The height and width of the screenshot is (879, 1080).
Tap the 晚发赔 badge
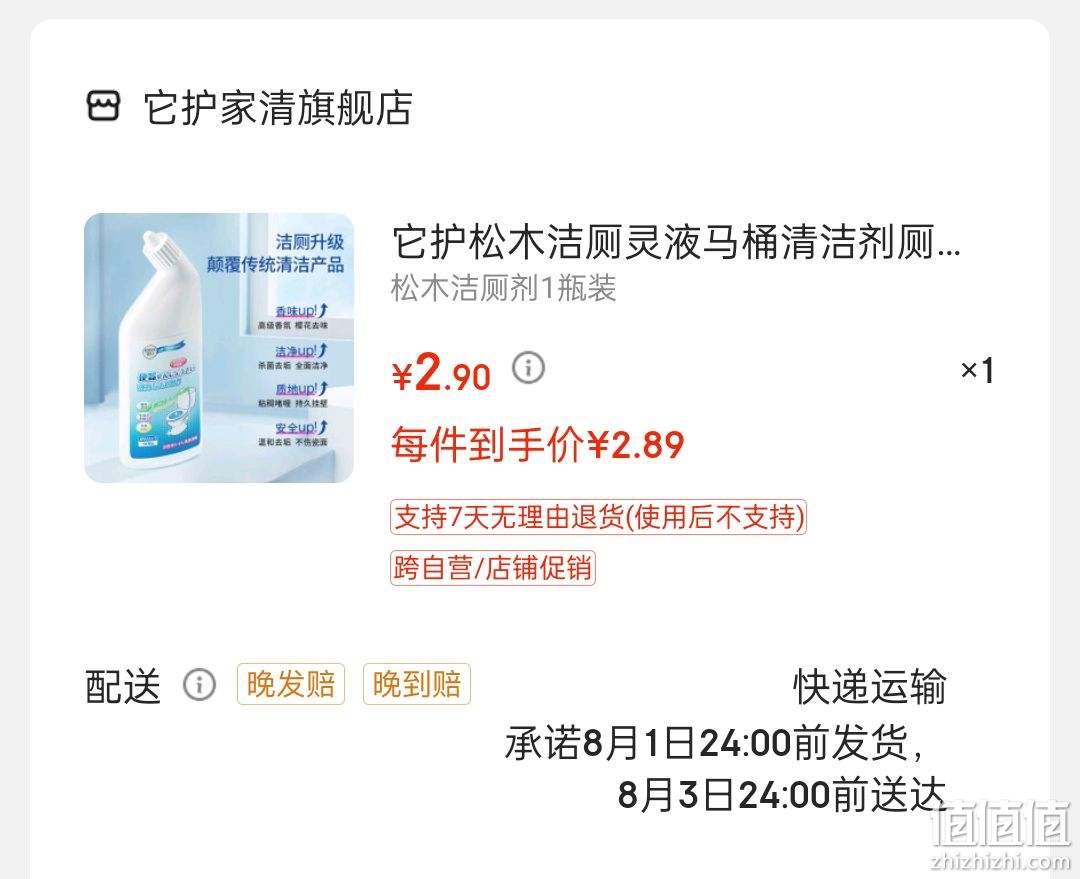pos(291,684)
